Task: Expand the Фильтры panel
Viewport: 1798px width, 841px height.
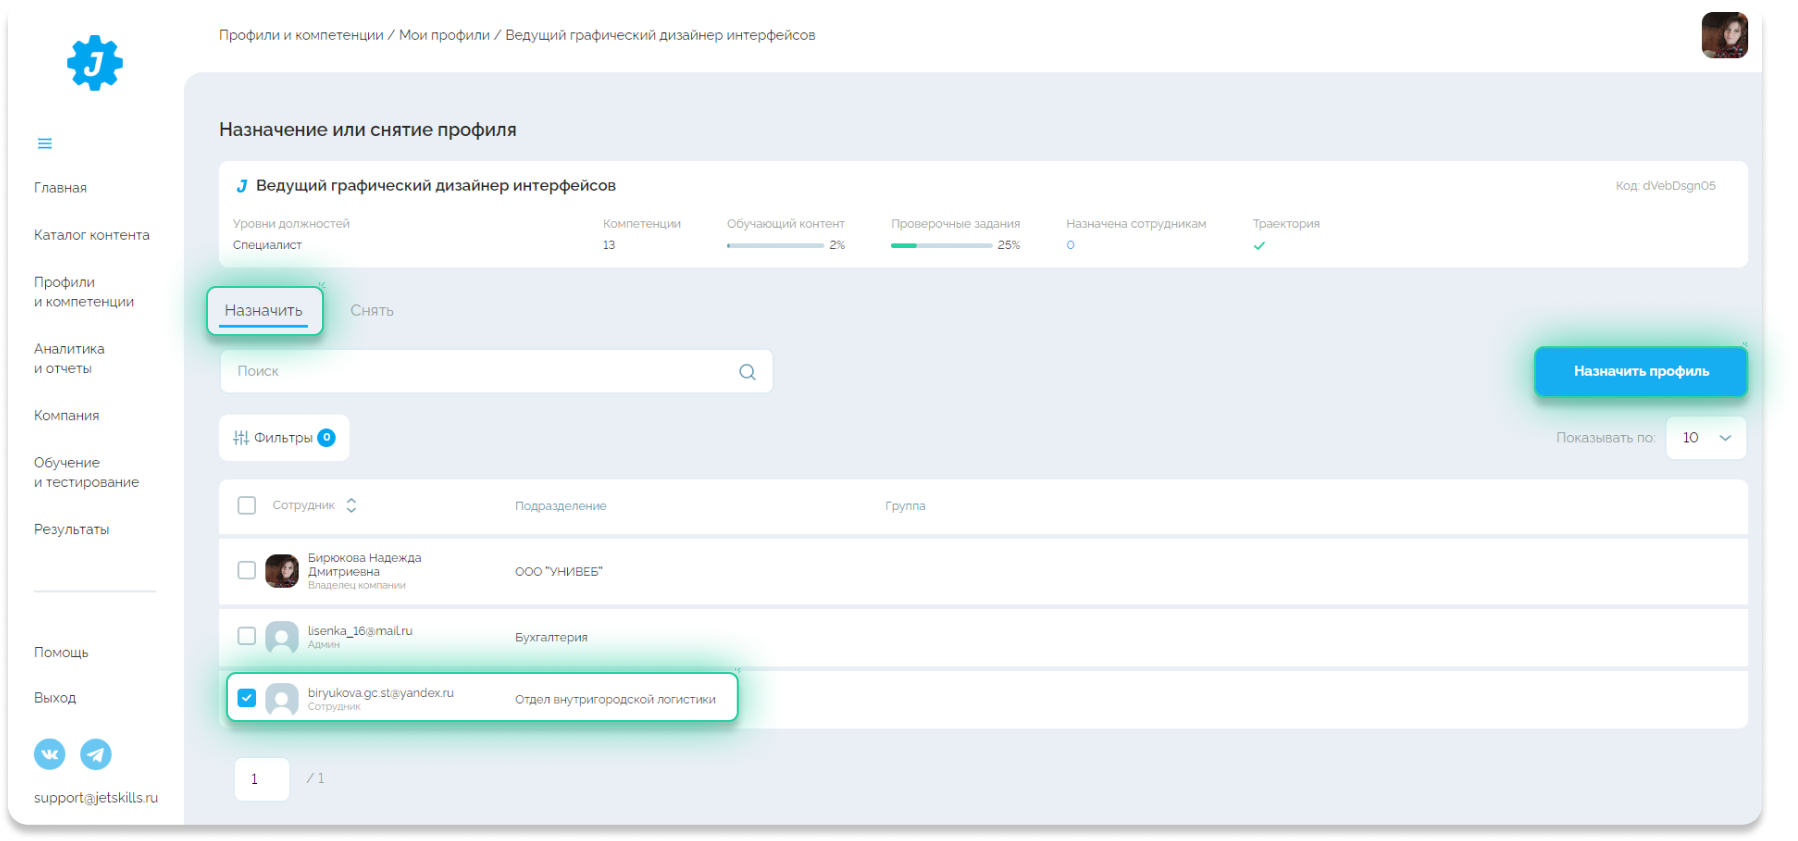Action: pos(284,438)
